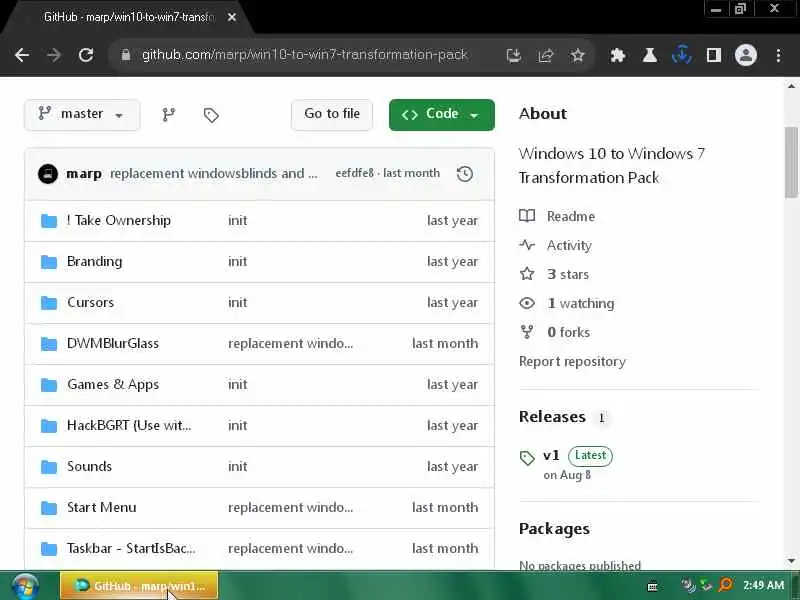Select the GitHub marp repository tab
The width and height of the screenshot is (800, 600).
(x=130, y=17)
